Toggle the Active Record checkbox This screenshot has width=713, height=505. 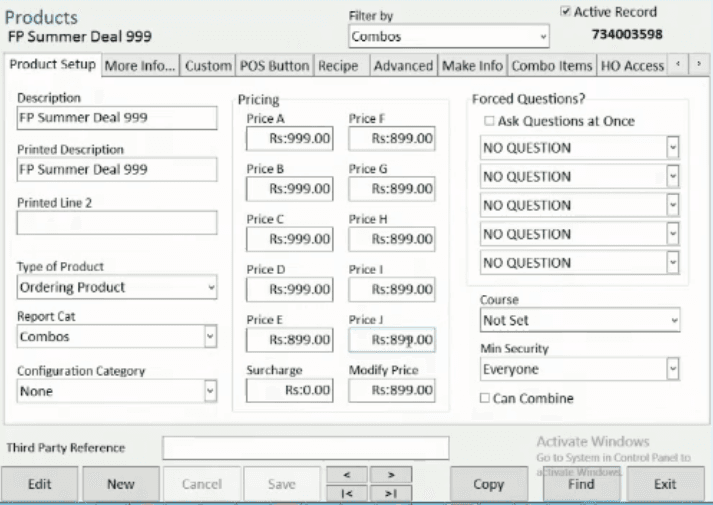[566, 12]
